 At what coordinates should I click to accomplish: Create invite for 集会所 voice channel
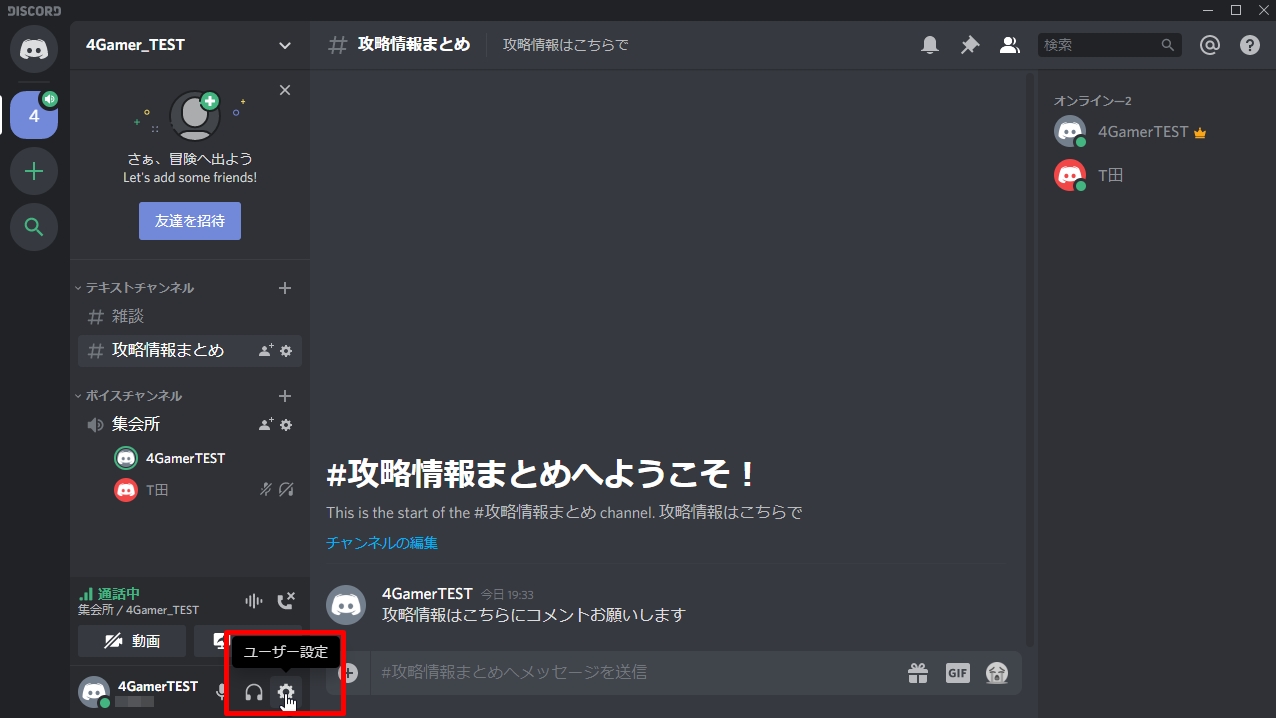click(265, 425)
